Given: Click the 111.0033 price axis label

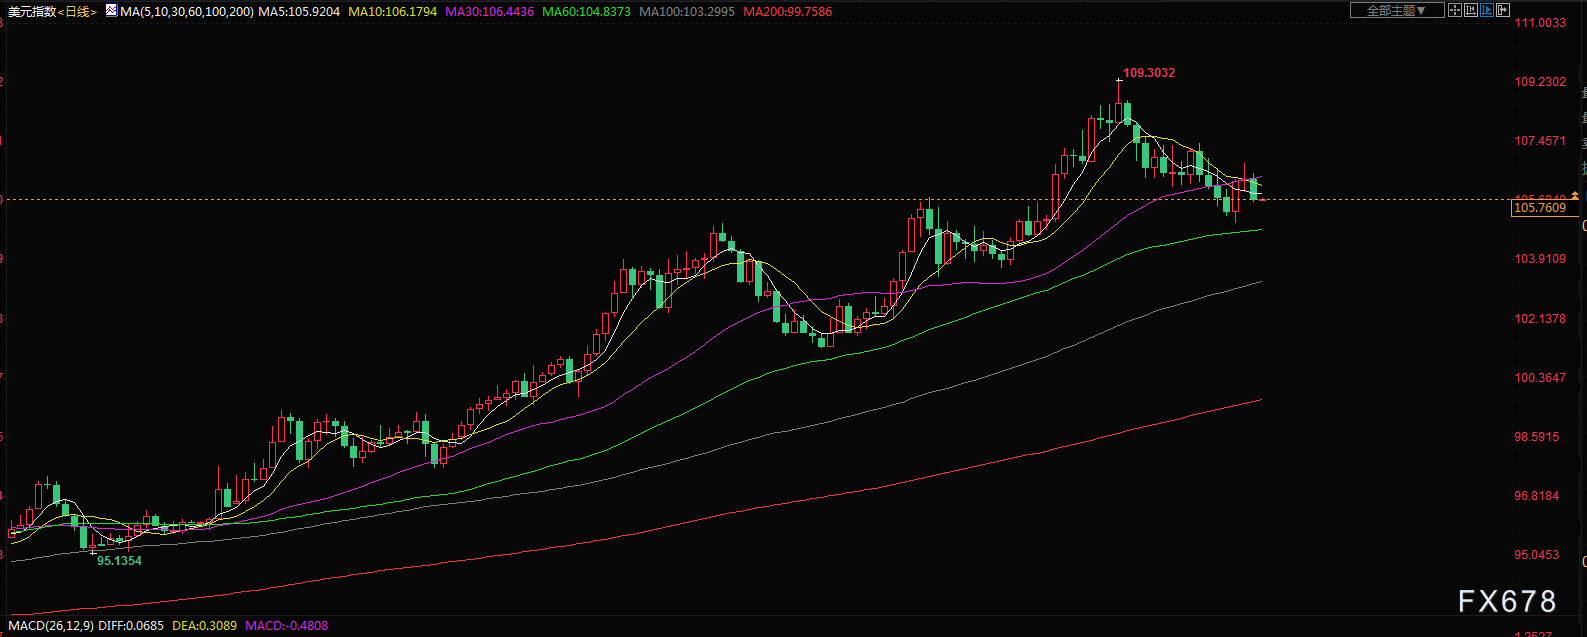Looking at the screenshot, I should click(x=1540, y=22).
